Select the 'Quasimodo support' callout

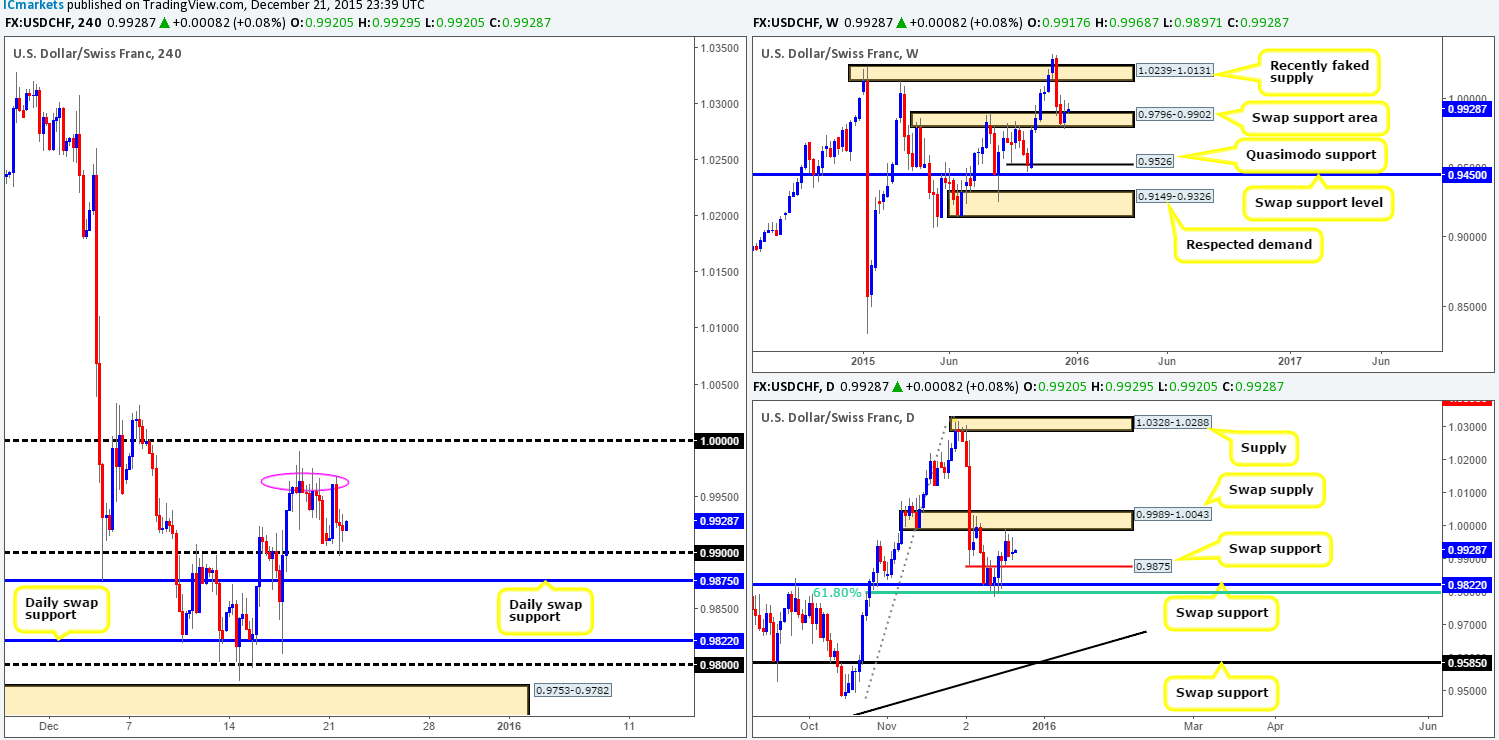[x=1311, y=155]
